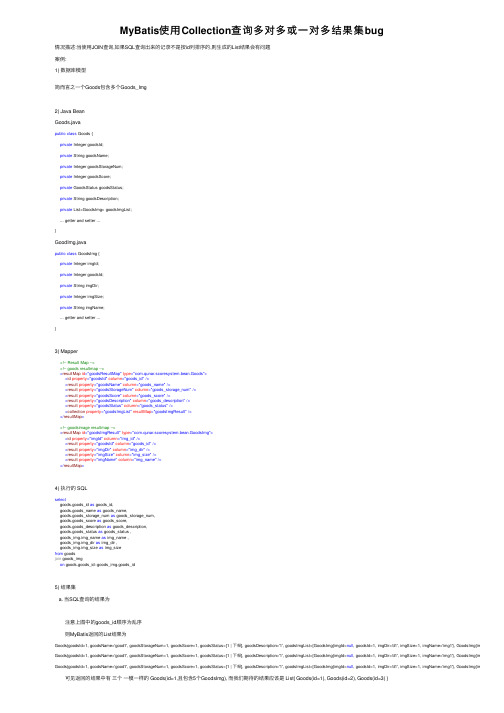Click the line "private Integer imgSize;"

click(82, 297)
